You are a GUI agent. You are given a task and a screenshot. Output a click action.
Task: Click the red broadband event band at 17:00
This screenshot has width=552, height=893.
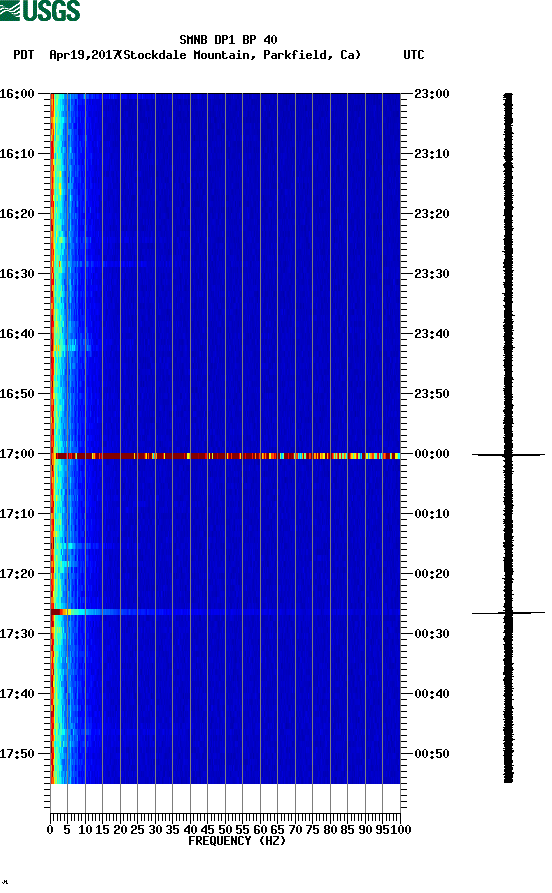coord(226,456)
